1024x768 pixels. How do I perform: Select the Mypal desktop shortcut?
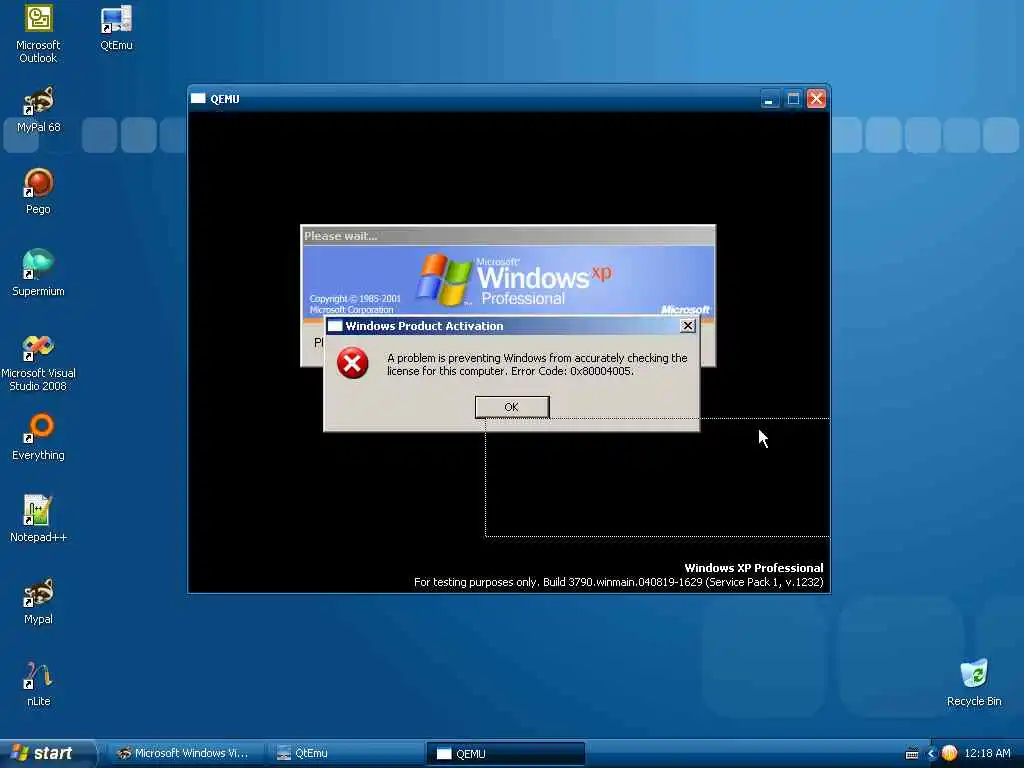click(39, 601)
